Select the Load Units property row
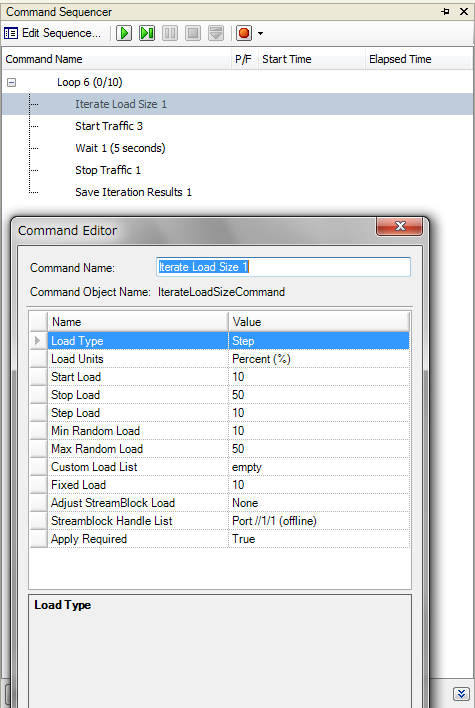475x708 pixels. 219,359
